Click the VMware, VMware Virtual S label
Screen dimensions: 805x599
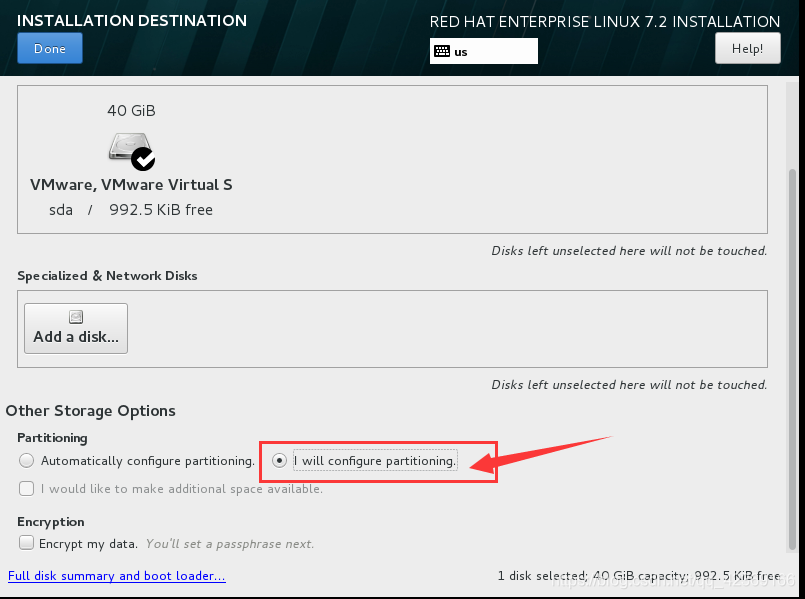click(131, 185)
